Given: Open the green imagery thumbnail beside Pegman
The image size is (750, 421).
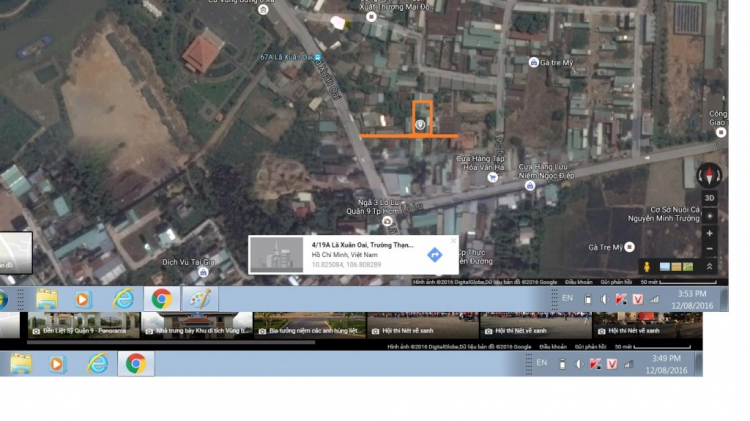Looking at the screenshot, I should 688,266.
